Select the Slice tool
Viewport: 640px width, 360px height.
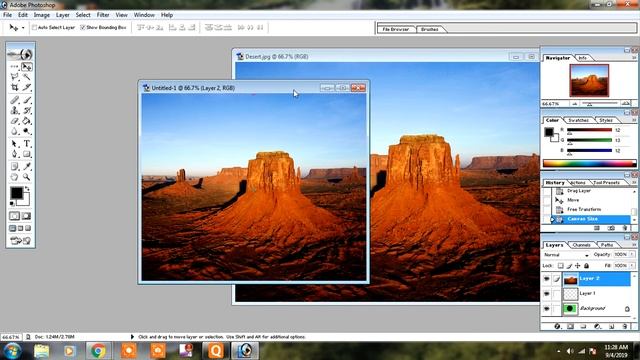tap(27, 87)
